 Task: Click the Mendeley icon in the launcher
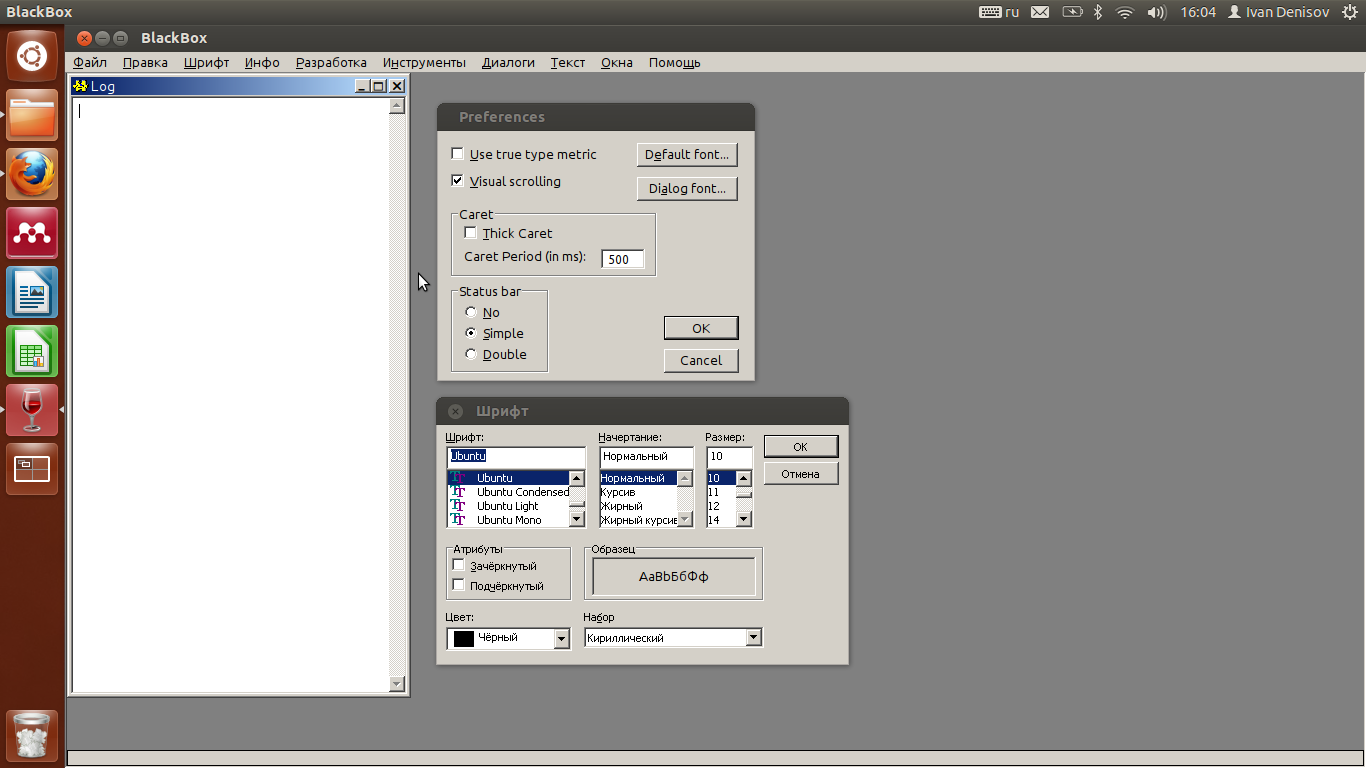(32, 233)
